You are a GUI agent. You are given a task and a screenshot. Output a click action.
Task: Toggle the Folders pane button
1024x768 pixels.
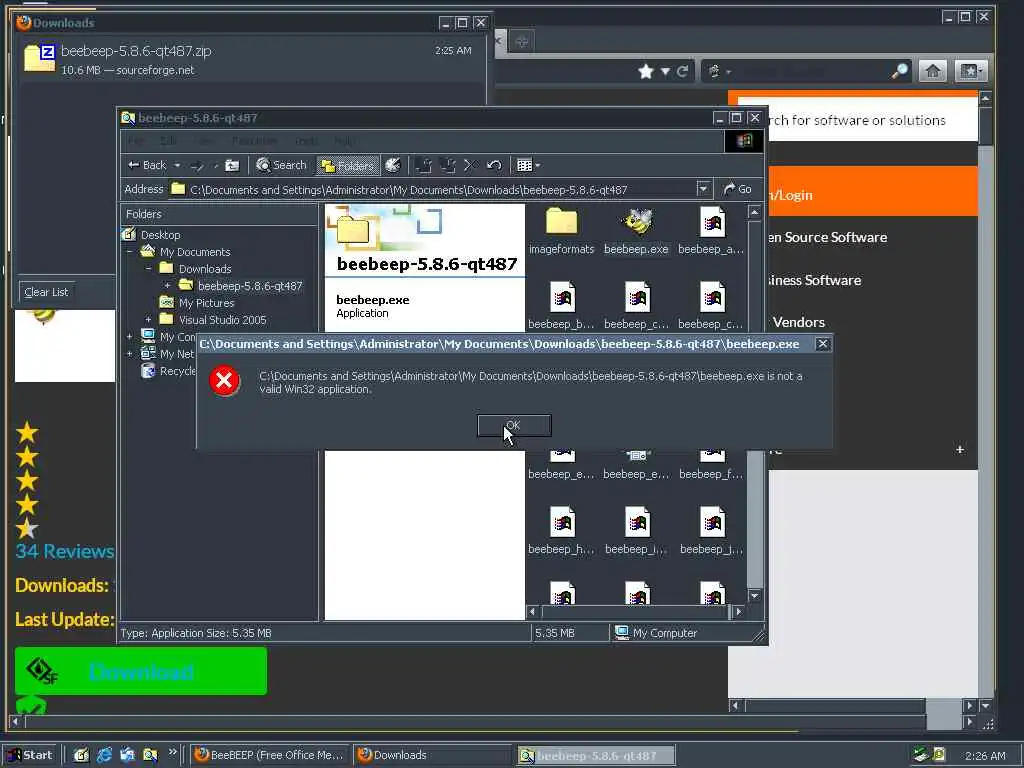tap(347, 166)
